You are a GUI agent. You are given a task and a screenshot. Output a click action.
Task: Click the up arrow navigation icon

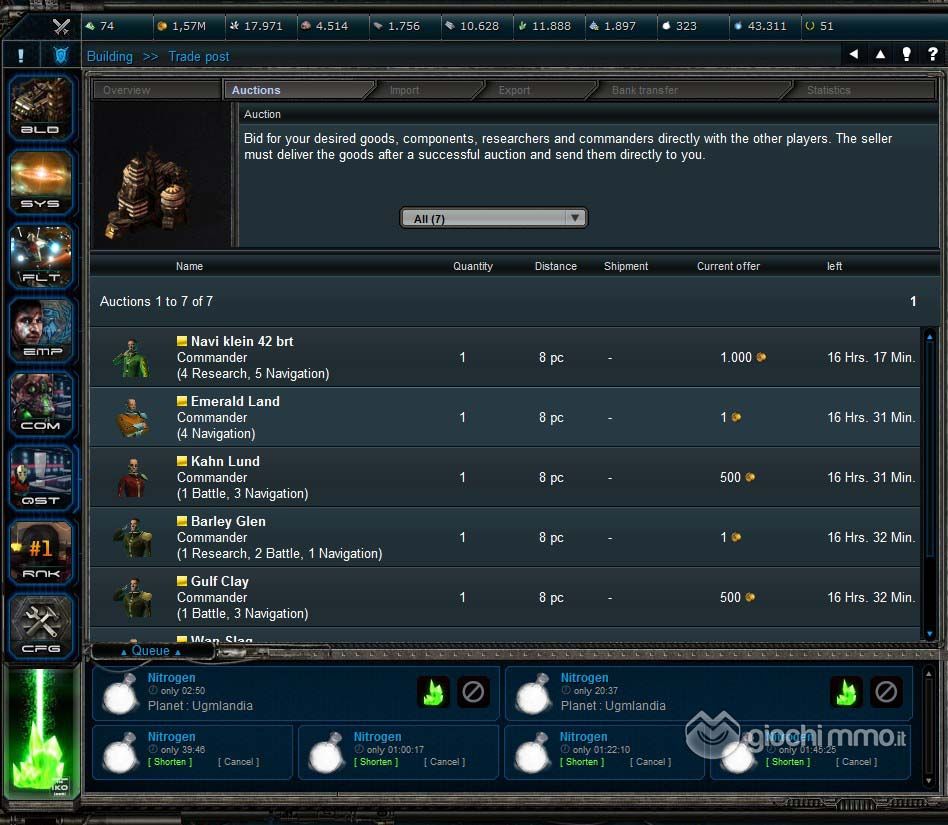tap(880, 54)
